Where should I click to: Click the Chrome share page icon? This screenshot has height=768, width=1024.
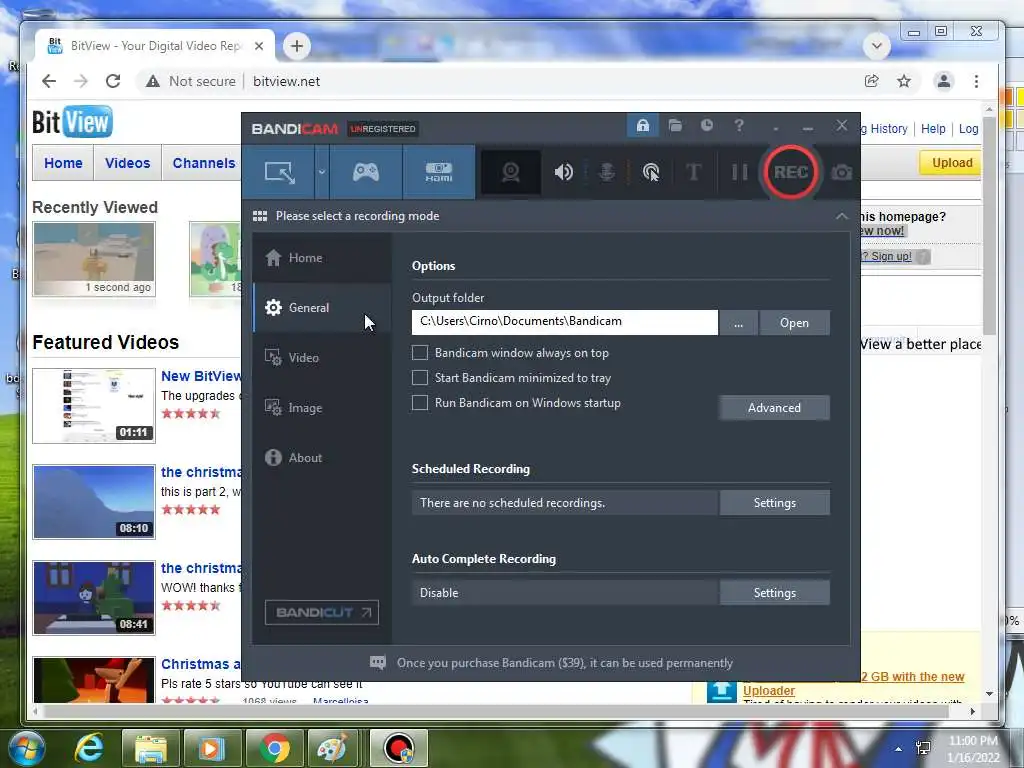coord(871,81)
